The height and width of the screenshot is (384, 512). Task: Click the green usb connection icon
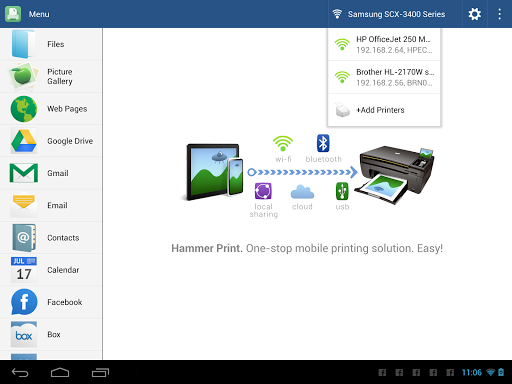tap(342, 191)
